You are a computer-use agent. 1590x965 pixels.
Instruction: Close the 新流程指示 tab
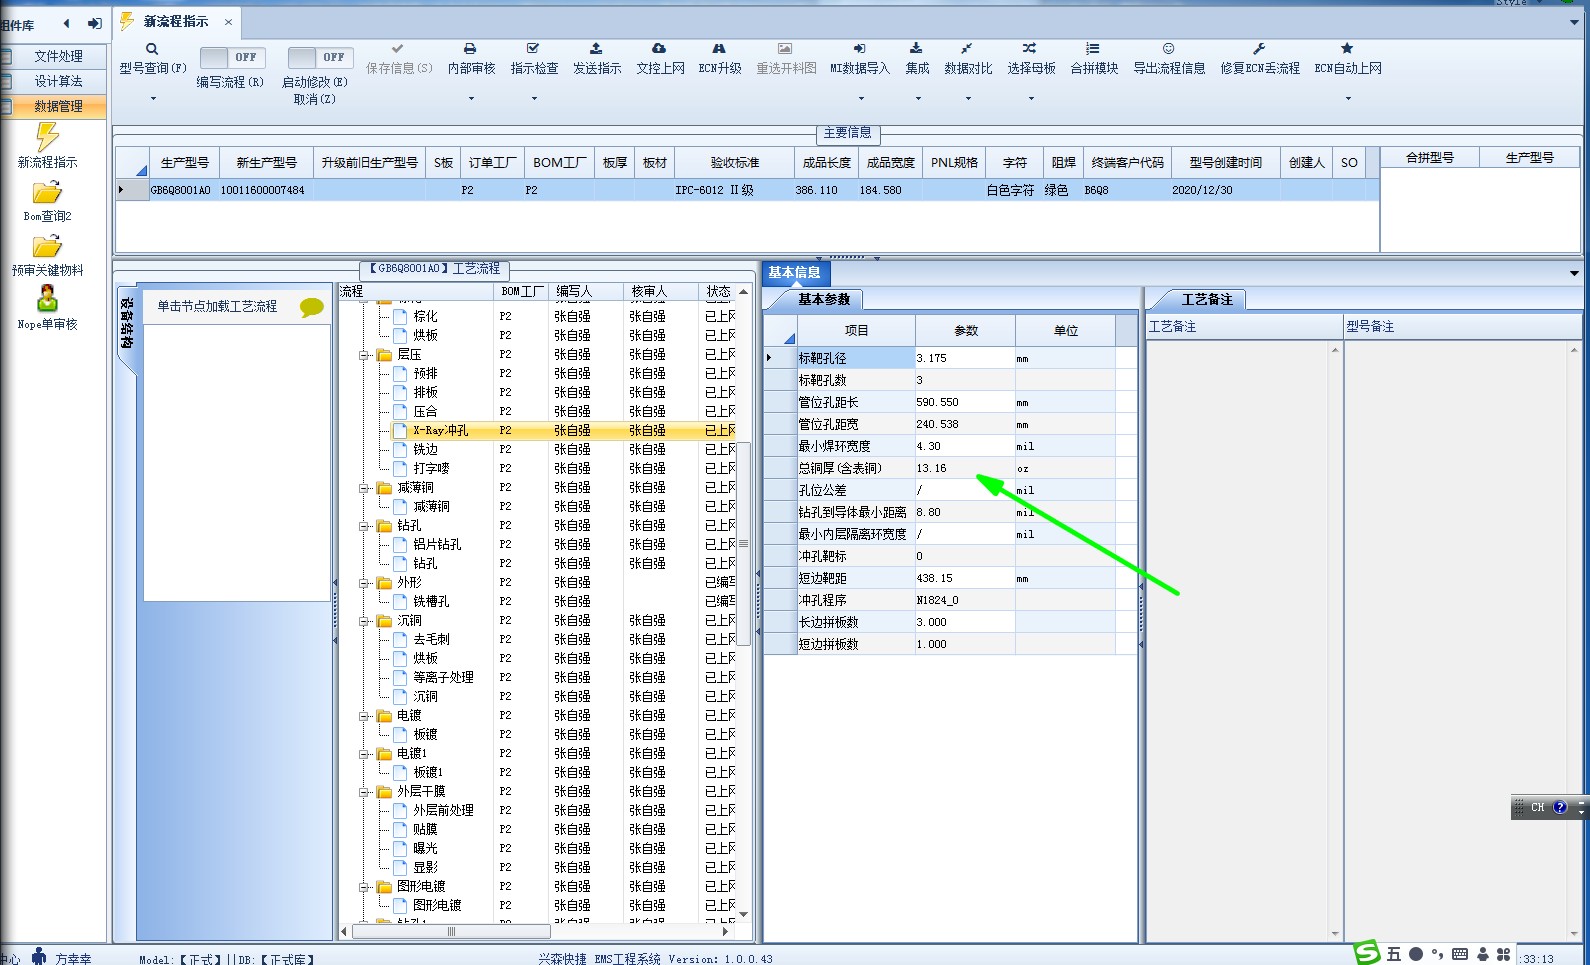click(x=228, y=21)
